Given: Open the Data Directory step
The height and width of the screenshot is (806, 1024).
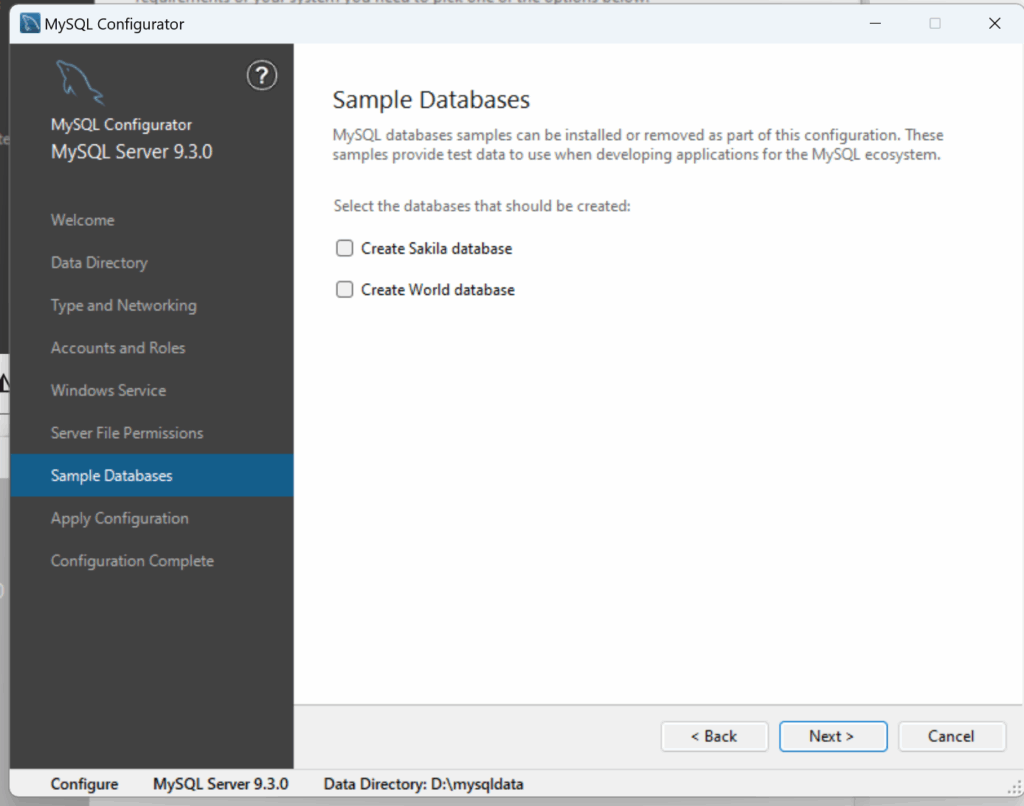Looking at the screenshot, I should pos(99,263).
